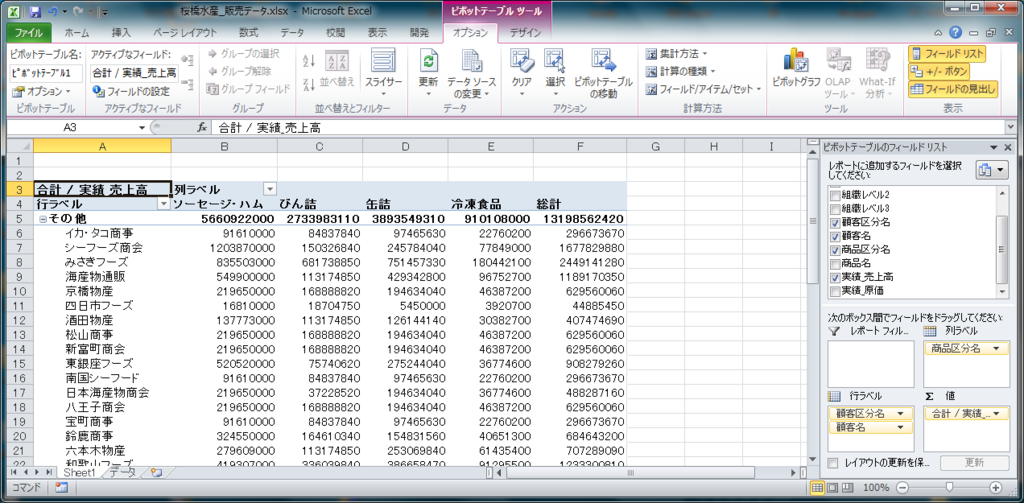Uncheck the 実績_売上高 field checkbox
The height and width of the screenshot is (503, 1024).
(x=835, y=277)
